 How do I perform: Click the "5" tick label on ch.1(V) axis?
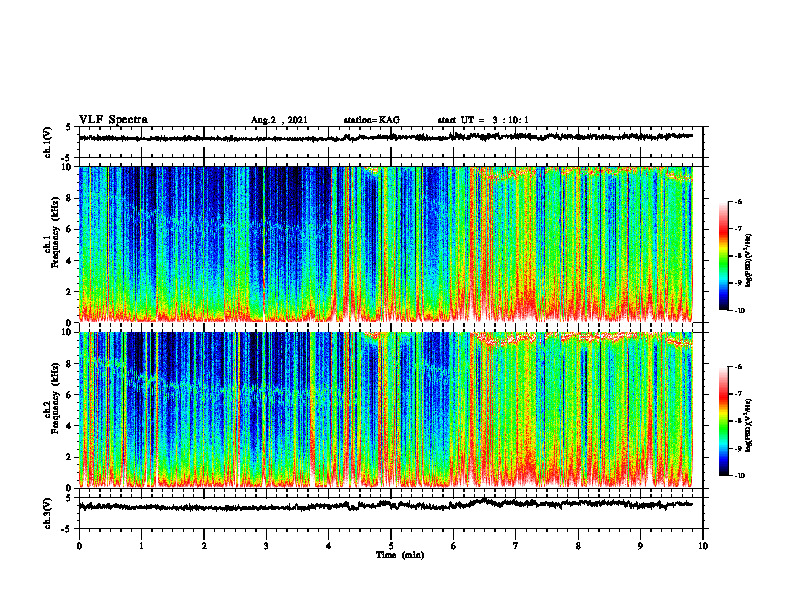[68, 127]
